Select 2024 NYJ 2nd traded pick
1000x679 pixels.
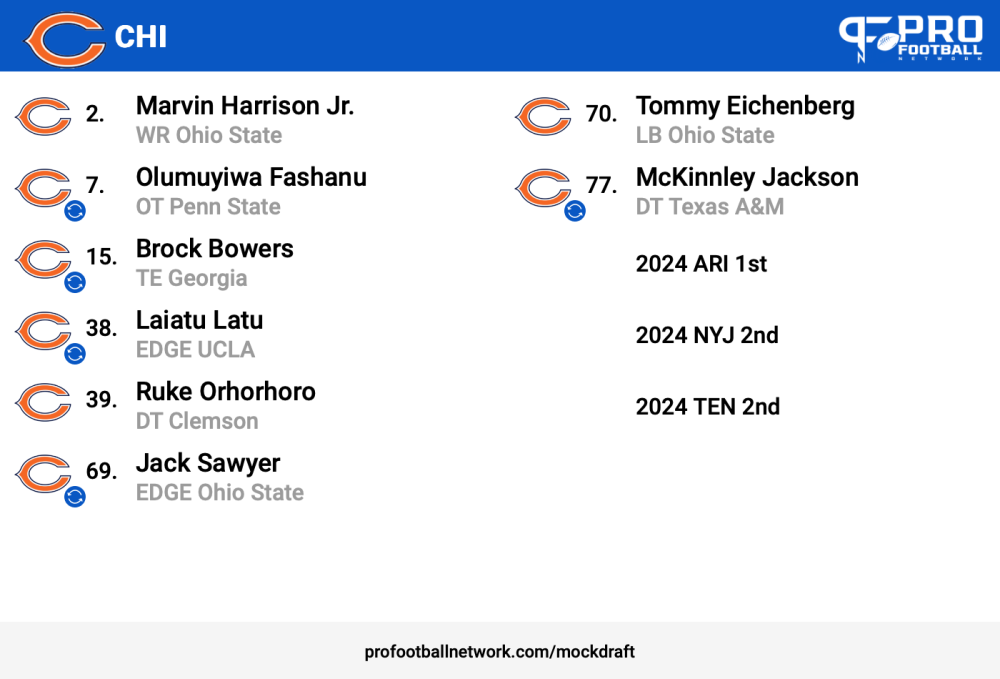[707, 335]
